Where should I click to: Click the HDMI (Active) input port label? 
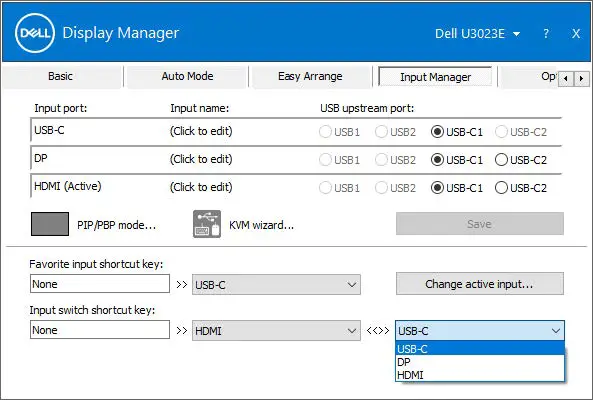point(68,186)
